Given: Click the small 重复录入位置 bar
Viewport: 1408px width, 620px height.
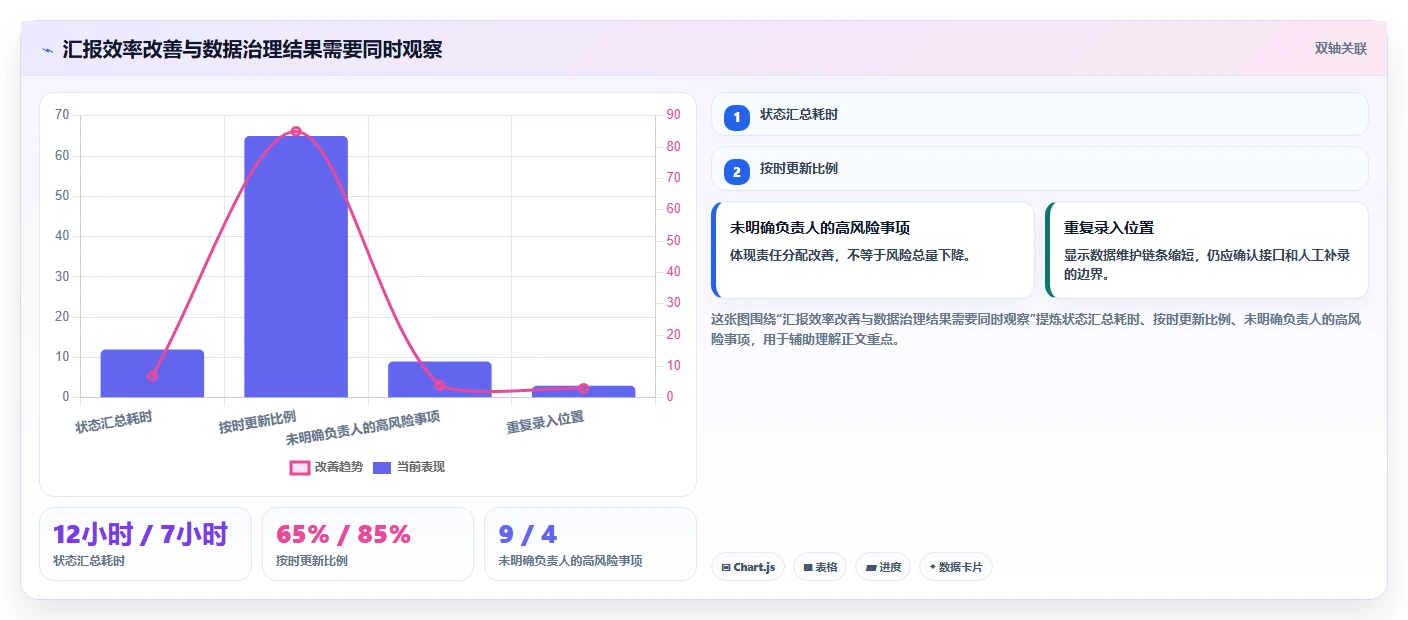Looking at the screenshot, I should coord(583,391).
